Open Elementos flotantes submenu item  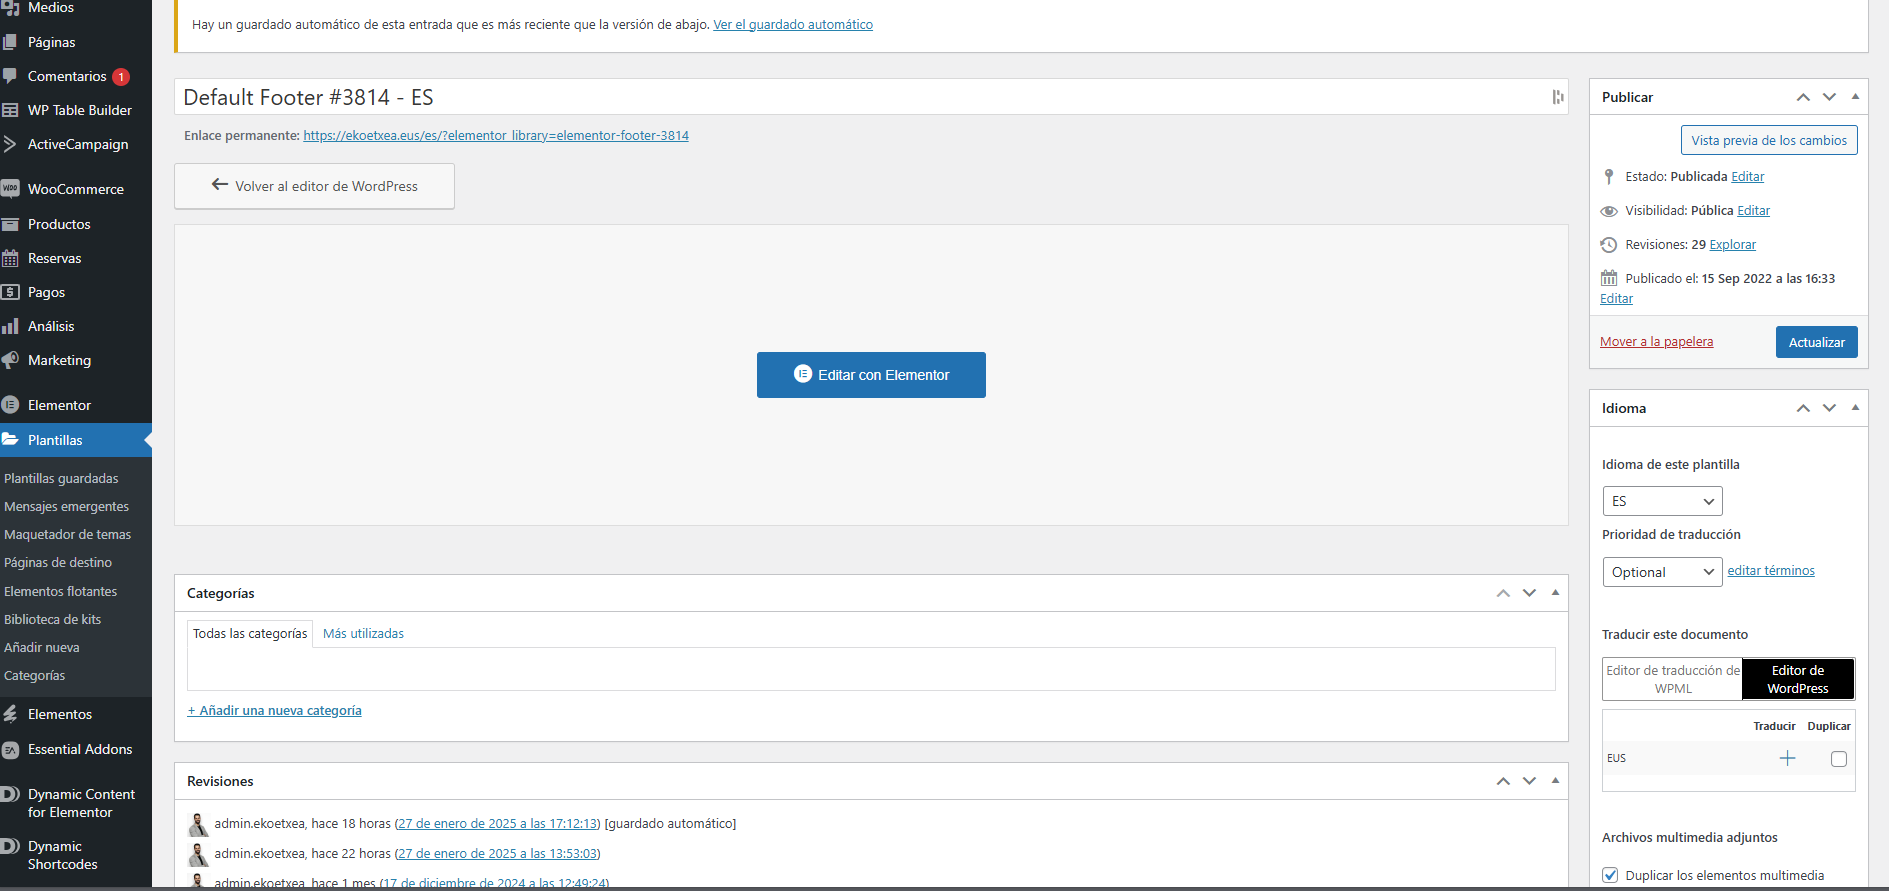click(x=60, y=592)
